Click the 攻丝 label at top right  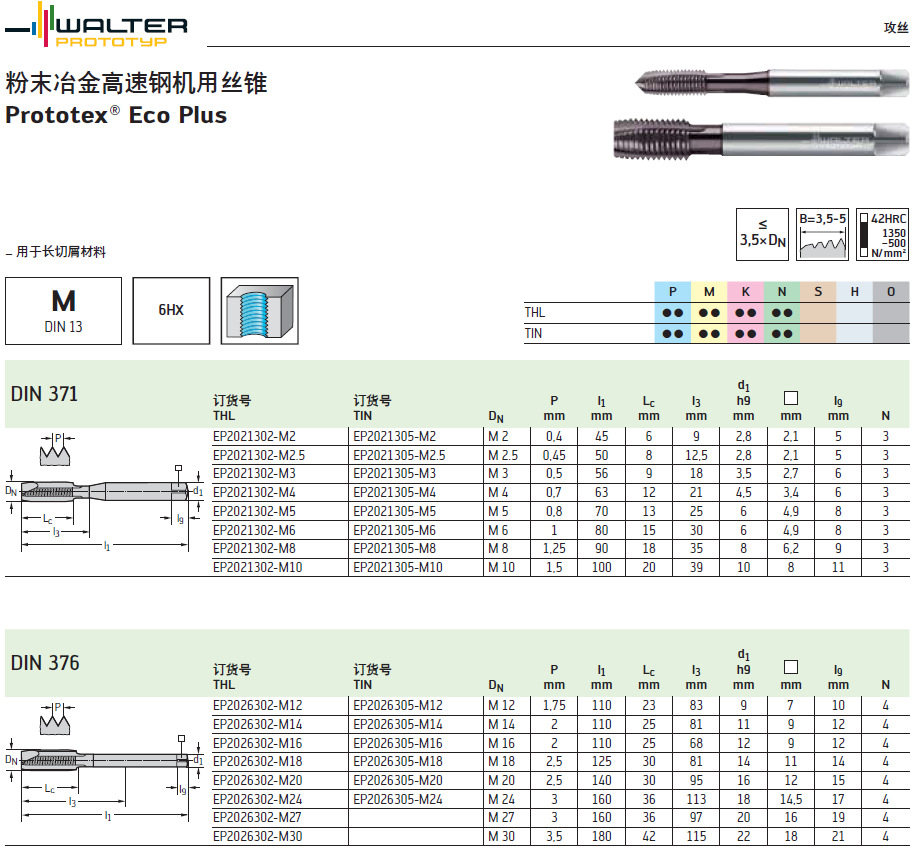pos(896,27)
